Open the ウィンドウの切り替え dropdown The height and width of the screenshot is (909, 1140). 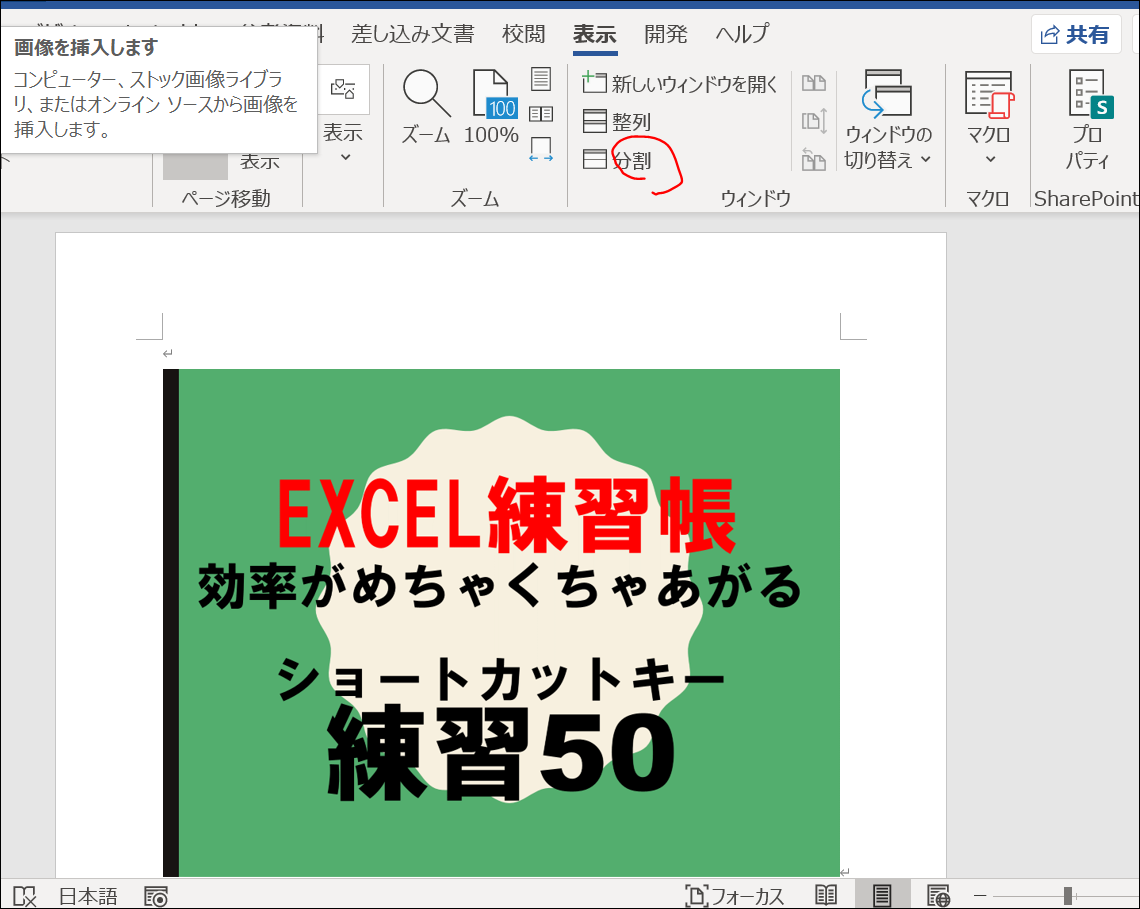[887, 120]
